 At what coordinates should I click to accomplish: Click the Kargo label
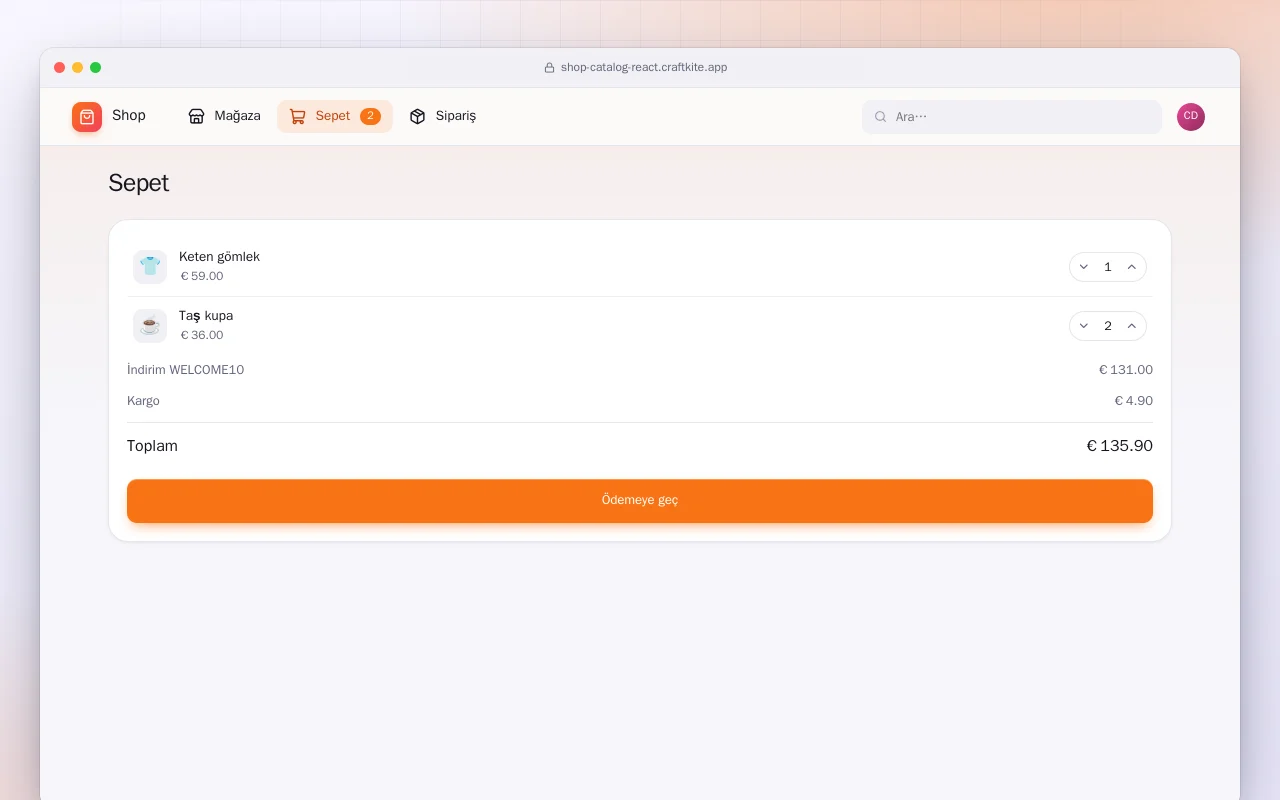(x=143, y=401)
